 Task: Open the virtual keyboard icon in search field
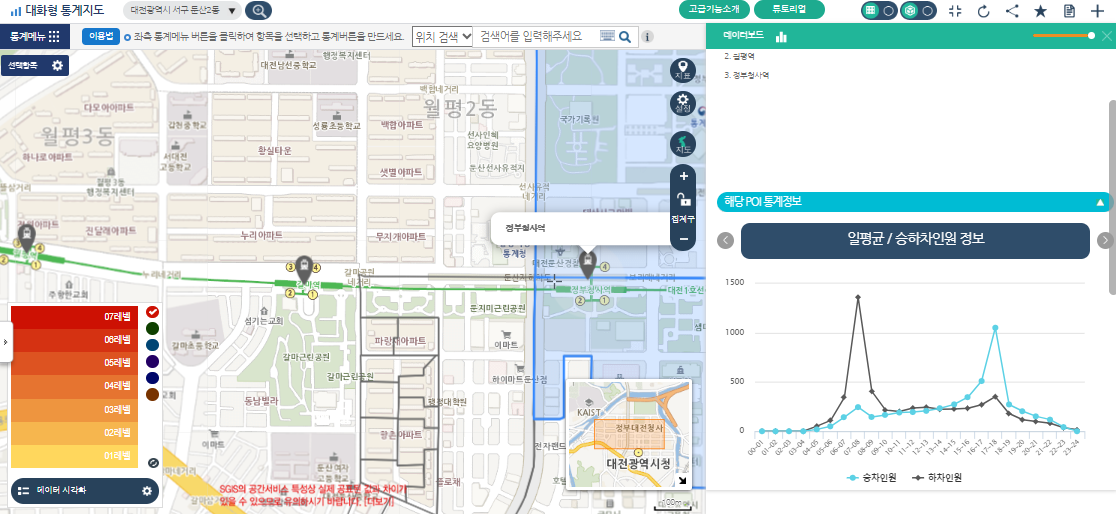[x=607, y=36]
